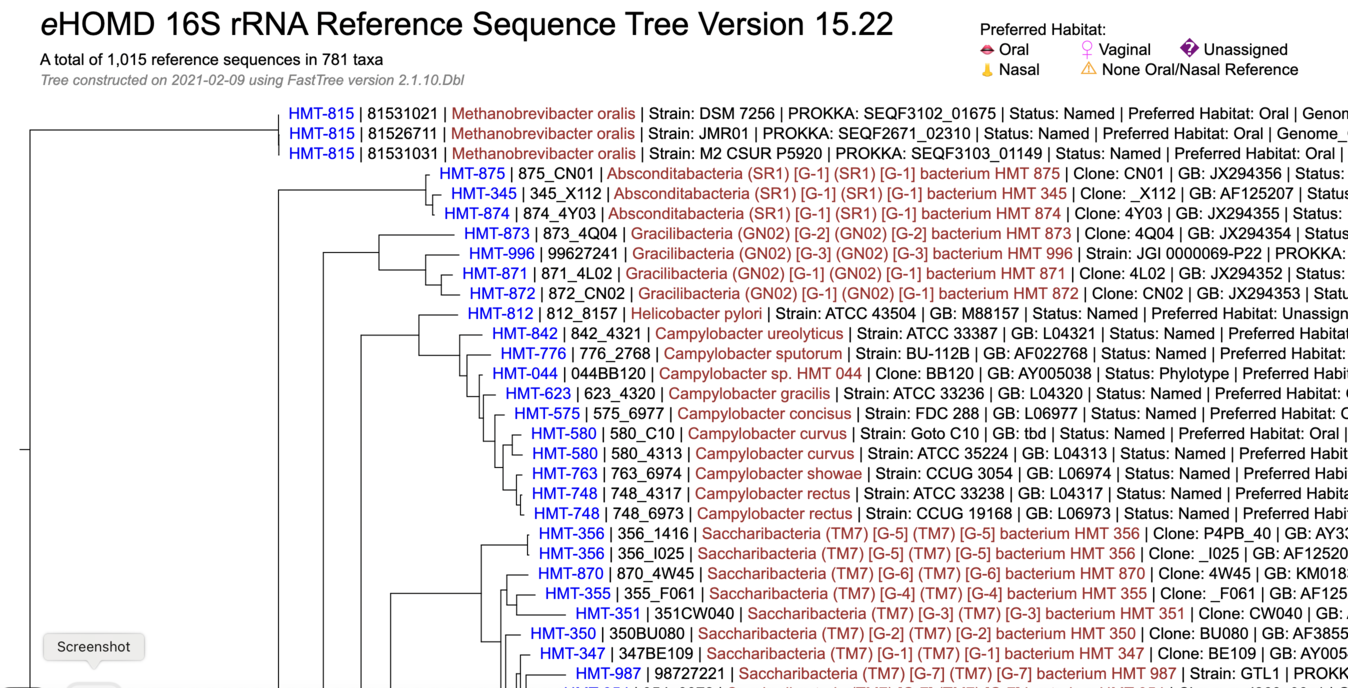Click the Vaginal female symbol icon
The width and height of the screenshot is (1348, 688).
pyautogui.click(x=1087, y=49)
